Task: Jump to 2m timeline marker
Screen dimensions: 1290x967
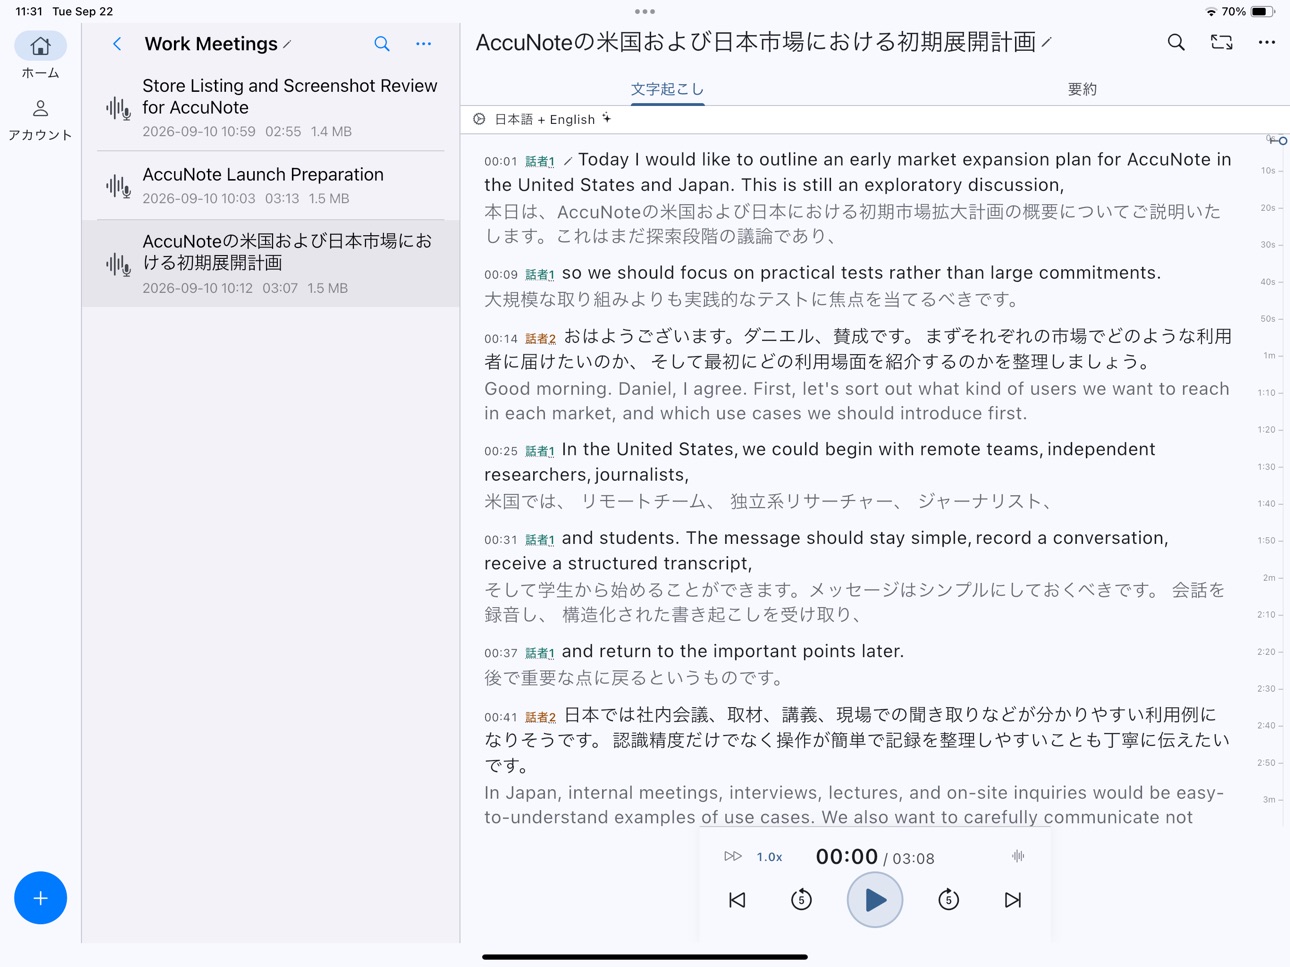Action: 1269,578
